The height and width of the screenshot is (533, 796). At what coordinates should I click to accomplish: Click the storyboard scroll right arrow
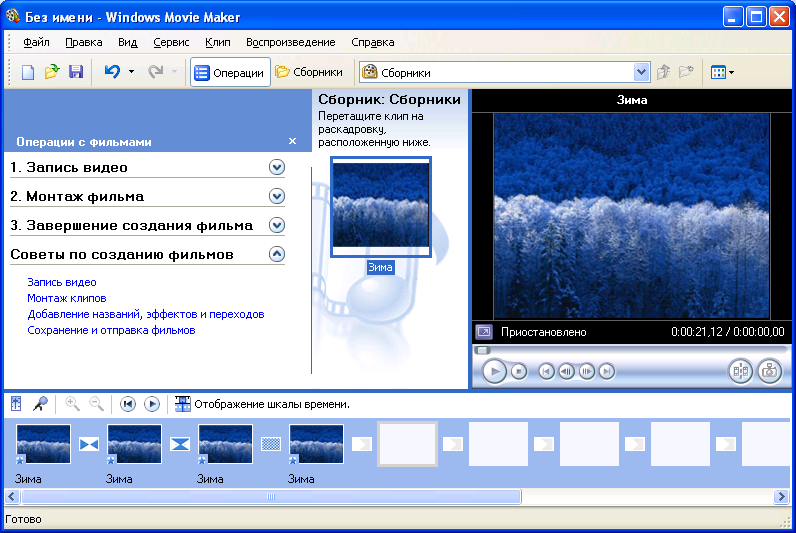click(x=781, y=496)
